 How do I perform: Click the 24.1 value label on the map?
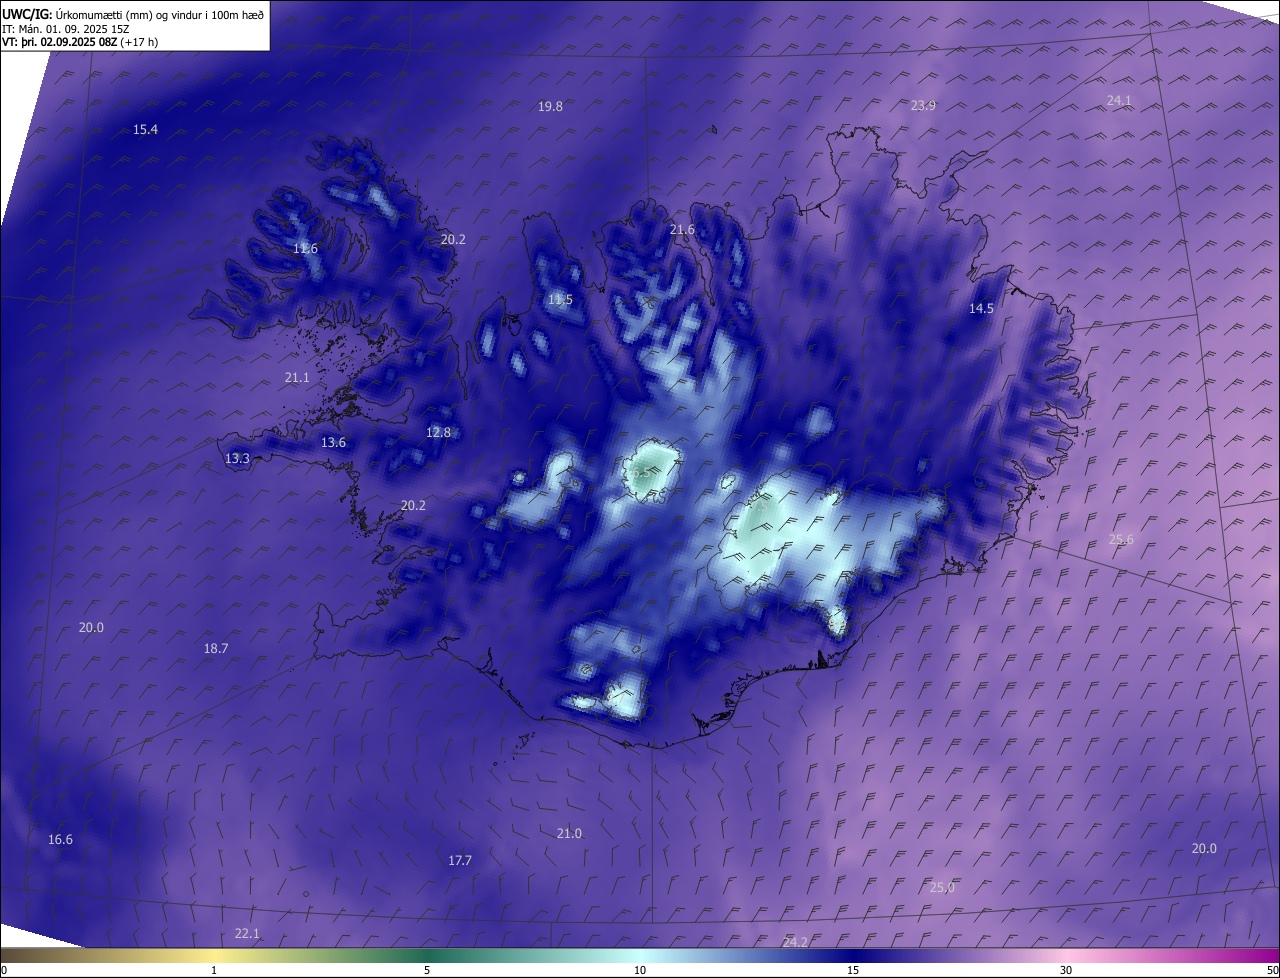tap(1119, 100)
